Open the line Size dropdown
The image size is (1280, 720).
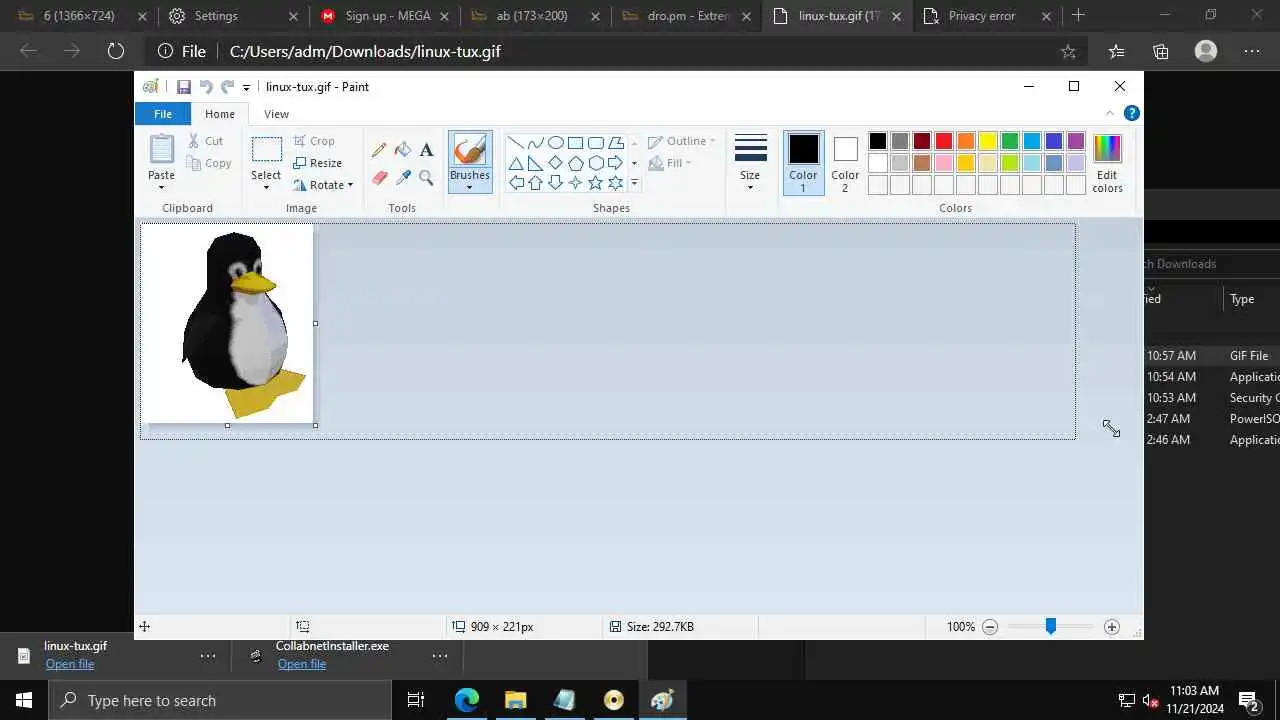(x=750, y=163)
